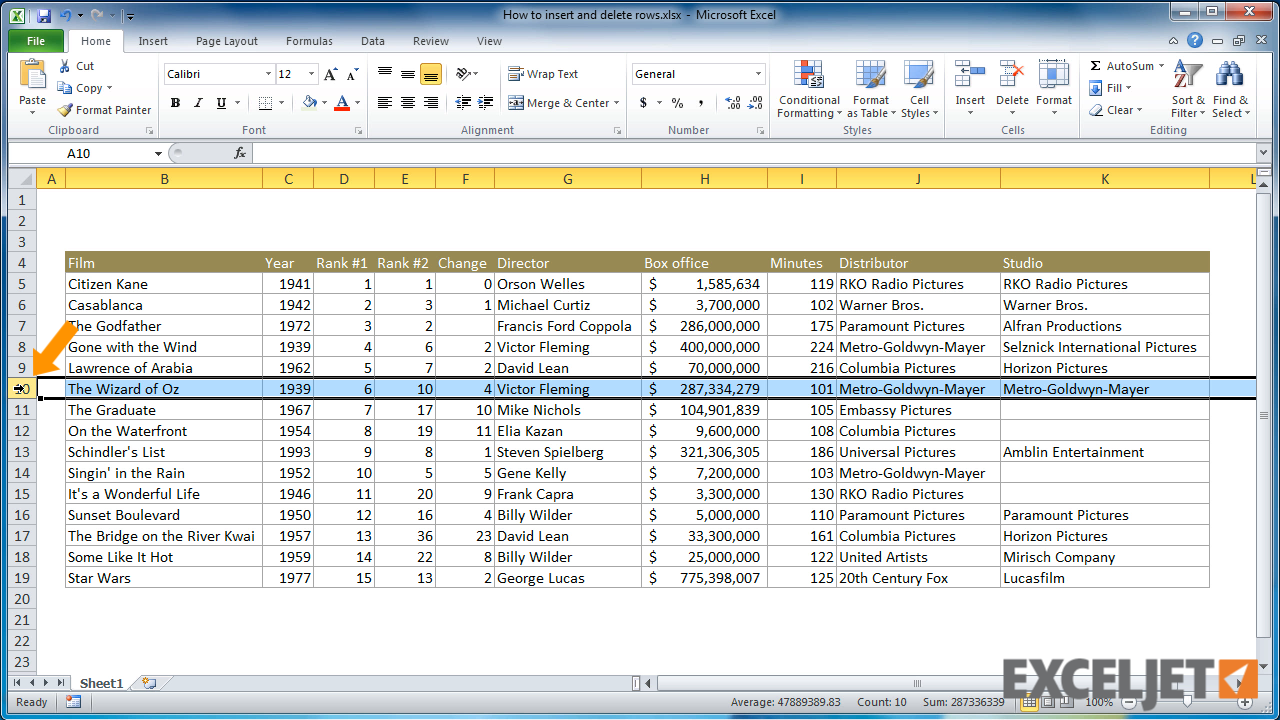Click column header H
The width and height of the screenshot is (1280, 720).
(x=705, y=179)
